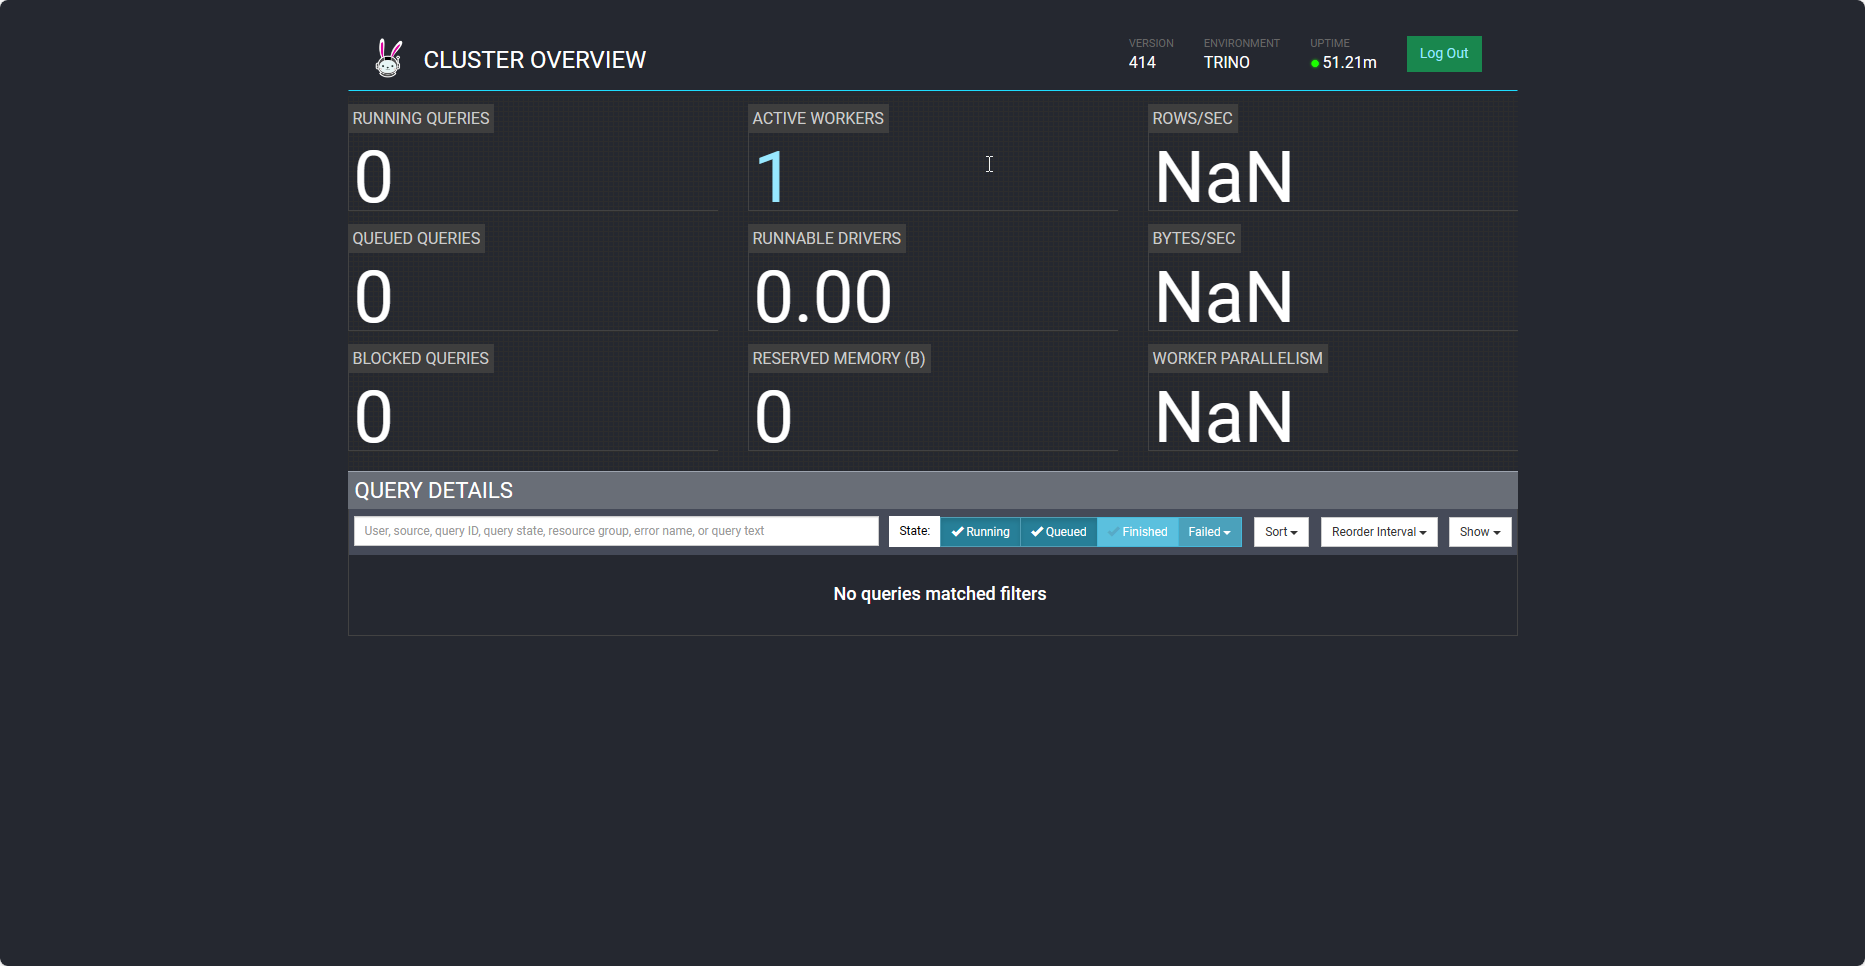The height and width of the screenshot is (966, 1865).
Task: Click the WORKER PARALLELISM NaN value
Action: coord(1224,417)
